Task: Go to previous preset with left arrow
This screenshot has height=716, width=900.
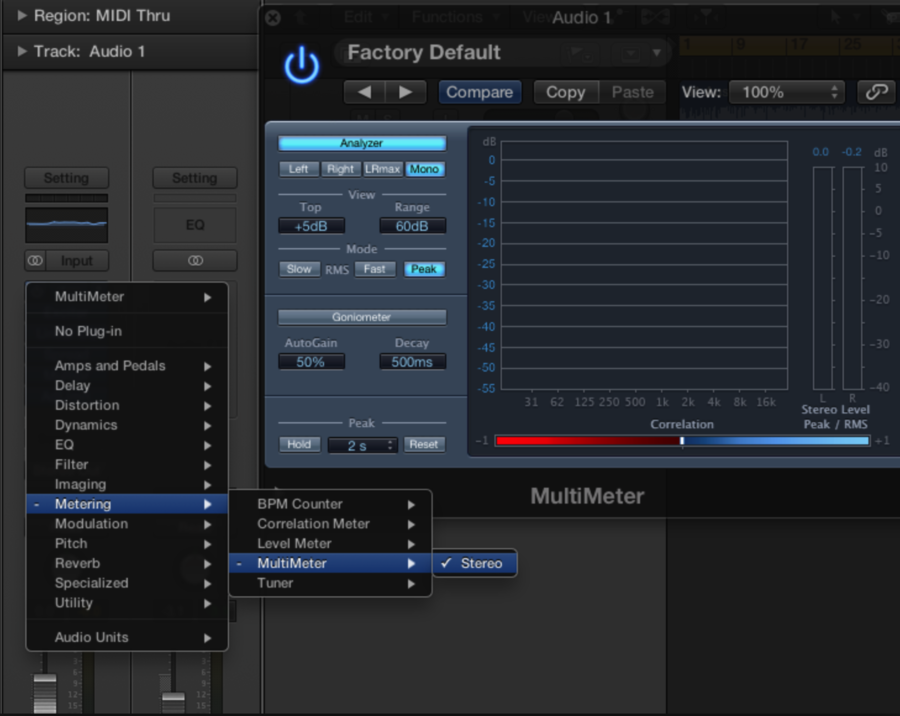Action: coord(364,92)
